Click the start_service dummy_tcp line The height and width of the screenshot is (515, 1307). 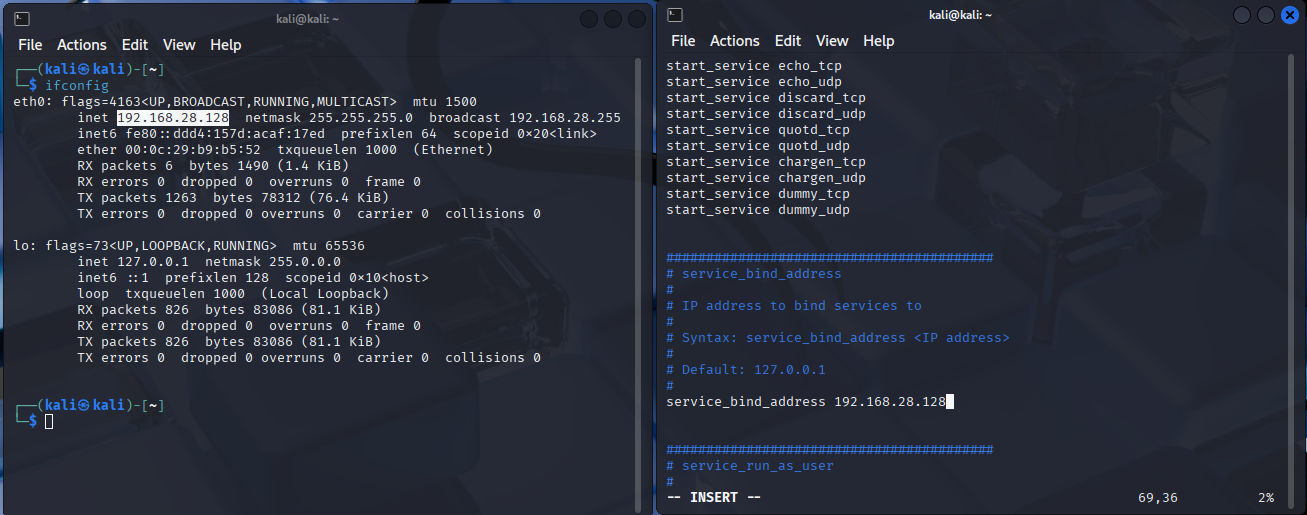click(758, 194)
